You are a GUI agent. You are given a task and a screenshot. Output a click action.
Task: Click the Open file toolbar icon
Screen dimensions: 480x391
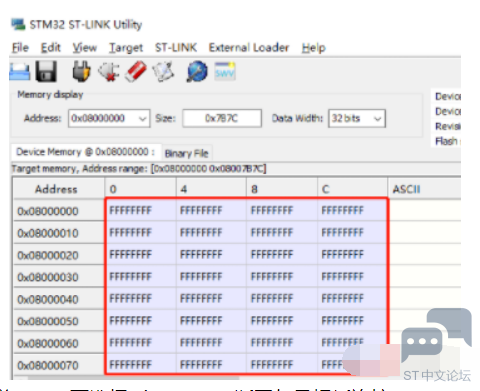tap(19, 72)
